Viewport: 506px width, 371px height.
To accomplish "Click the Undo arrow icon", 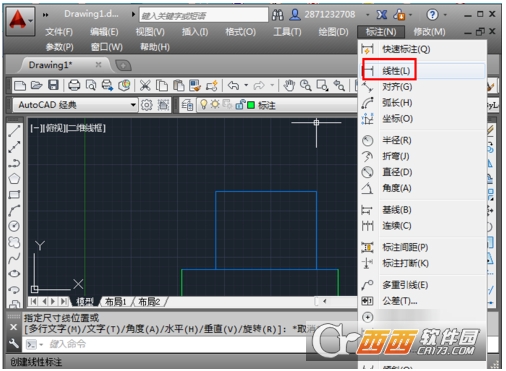I will click(233, 86).
